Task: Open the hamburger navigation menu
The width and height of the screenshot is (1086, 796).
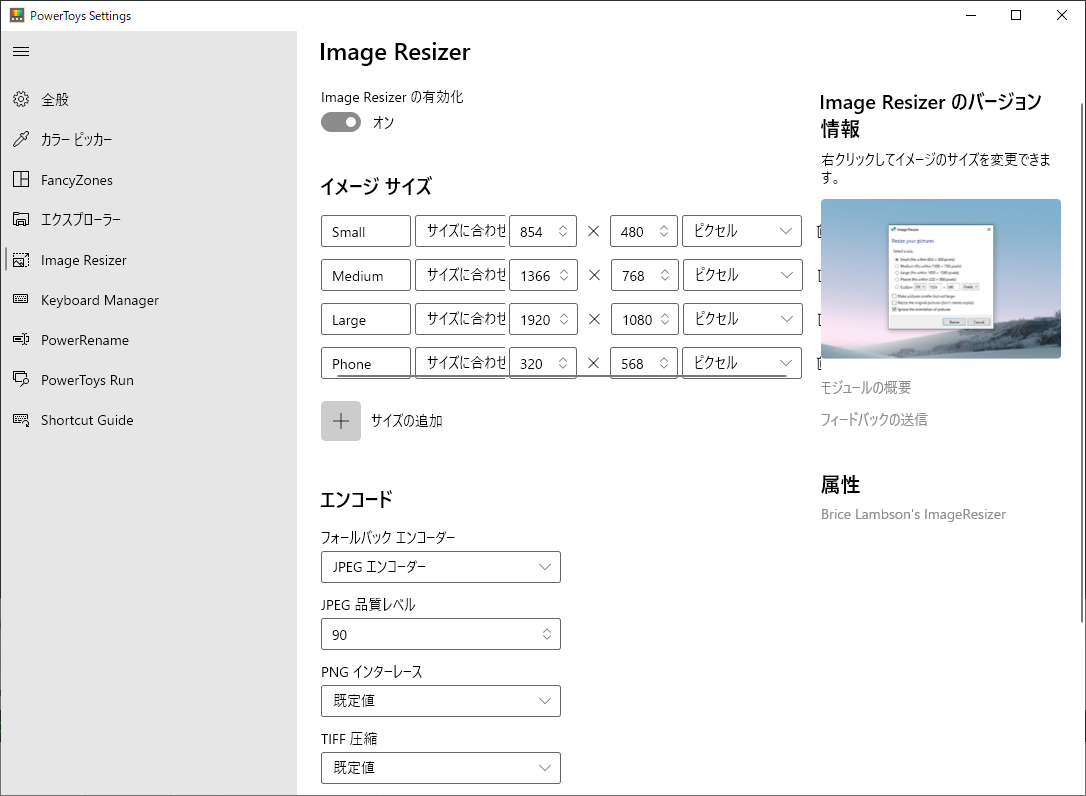Action: point(21,51)
